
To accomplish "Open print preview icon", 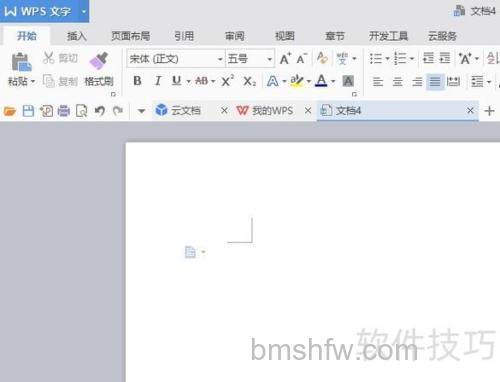I will point(81,111).
